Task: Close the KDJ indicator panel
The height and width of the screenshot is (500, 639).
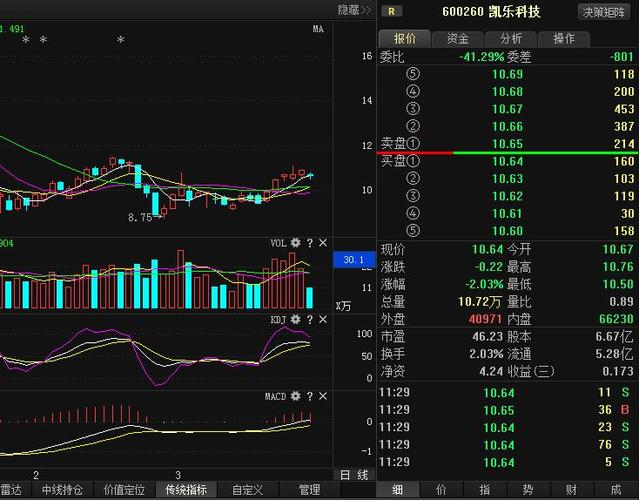Action: click(x=323, y=319)
